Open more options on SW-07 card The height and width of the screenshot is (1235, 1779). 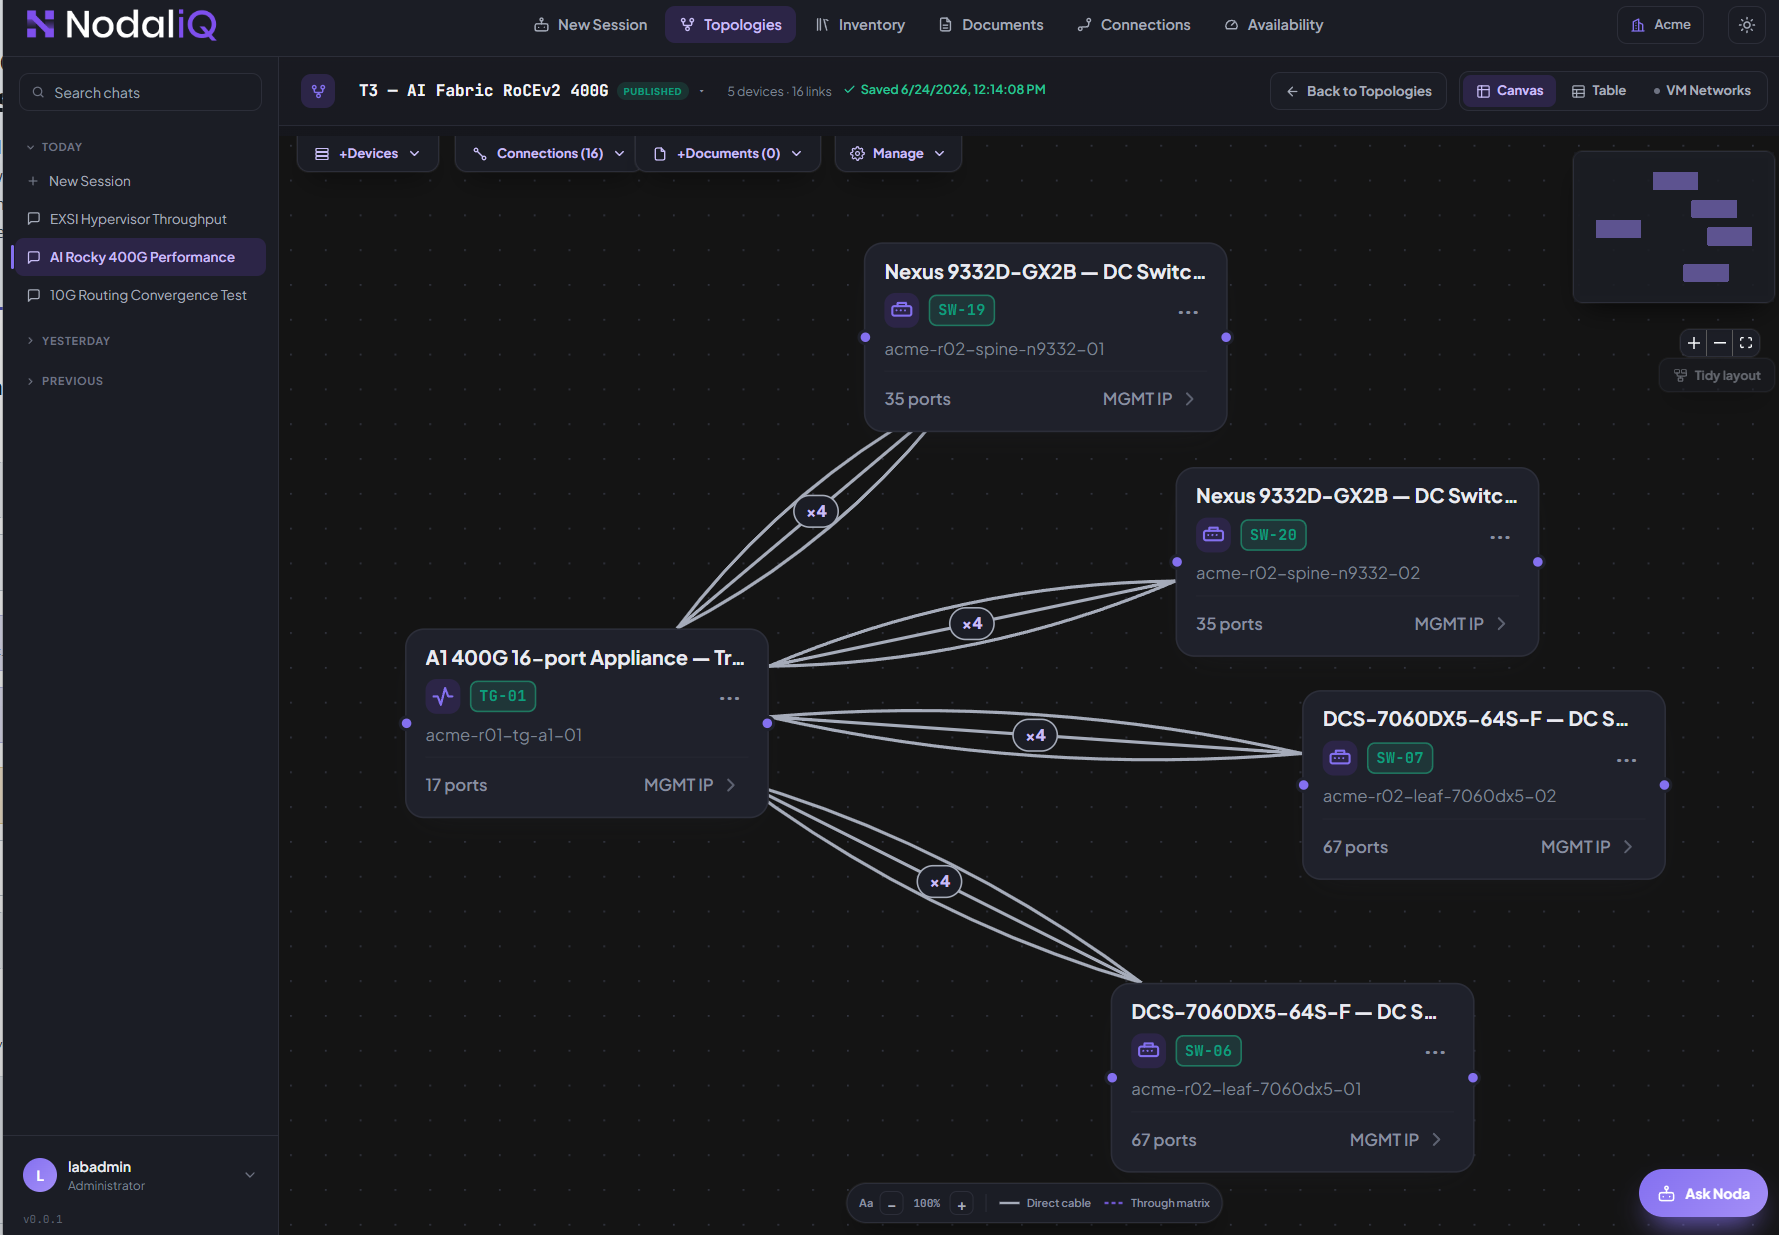click(1627, 760)
